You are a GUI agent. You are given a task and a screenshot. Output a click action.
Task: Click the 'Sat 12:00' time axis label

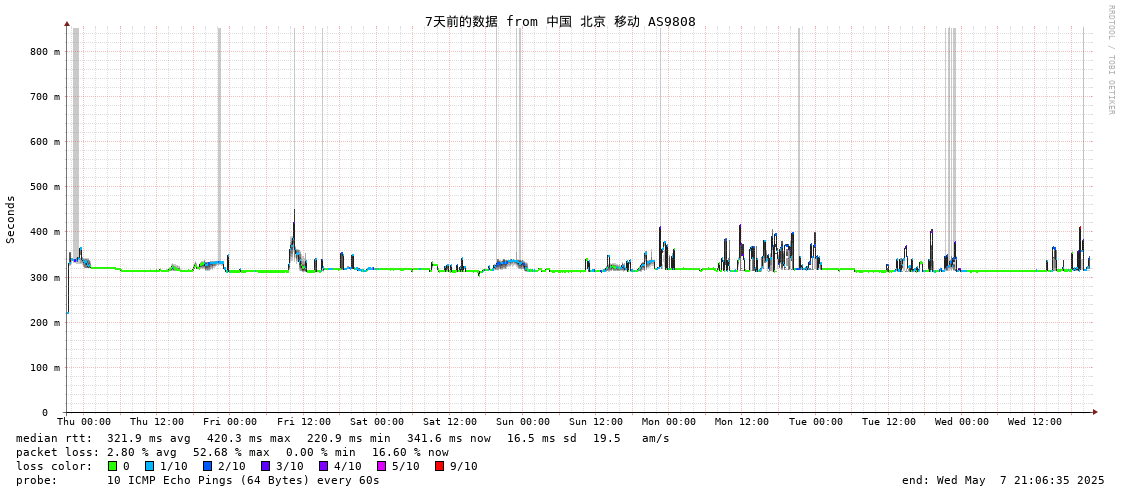coord(450,422)
